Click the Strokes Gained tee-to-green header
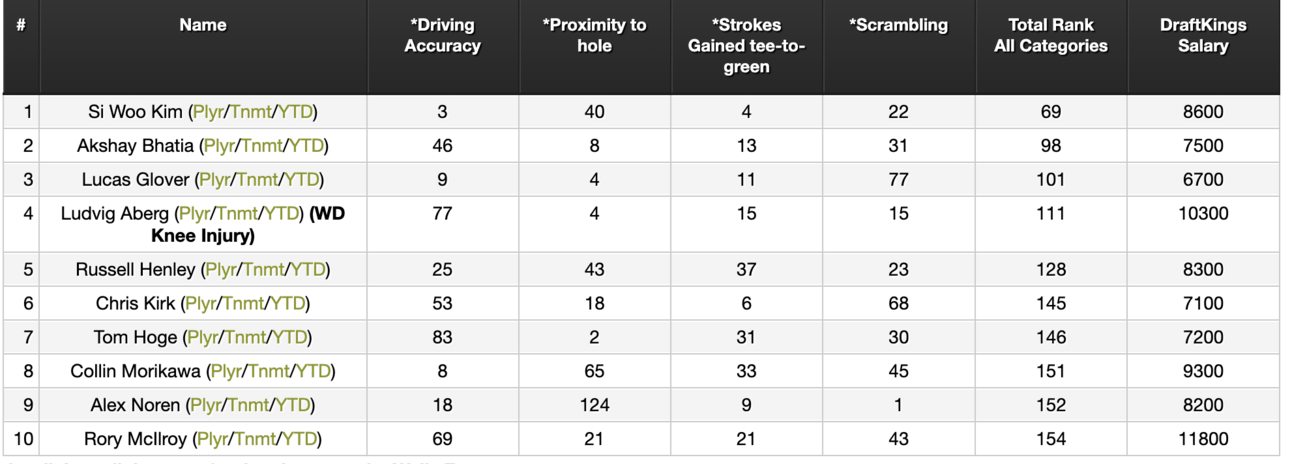Image resolution: width=1292 pixels, height=464 pixels. click(746, 46)
